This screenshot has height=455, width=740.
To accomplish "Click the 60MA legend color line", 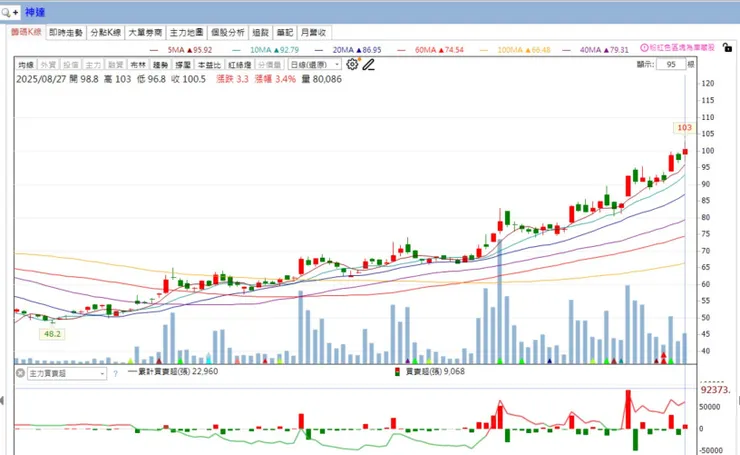I will click(402, 50).
